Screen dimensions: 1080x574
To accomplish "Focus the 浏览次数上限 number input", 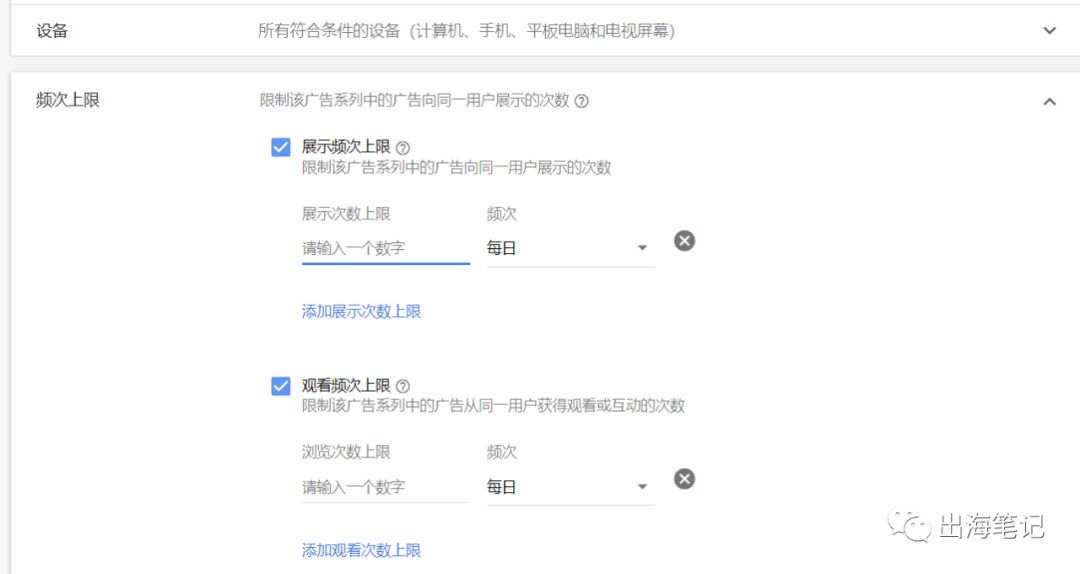I will (386, 487).
